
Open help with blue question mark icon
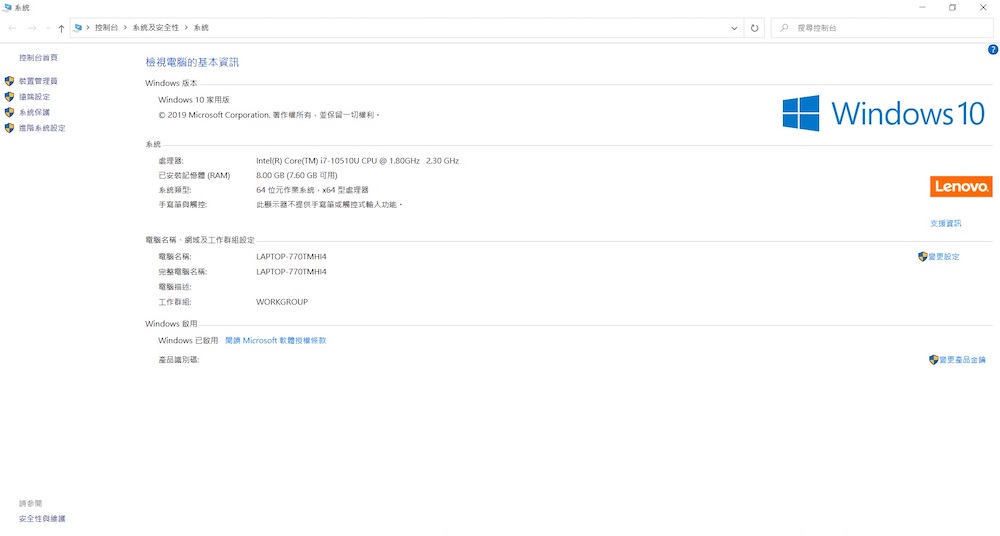click(993, 50)
